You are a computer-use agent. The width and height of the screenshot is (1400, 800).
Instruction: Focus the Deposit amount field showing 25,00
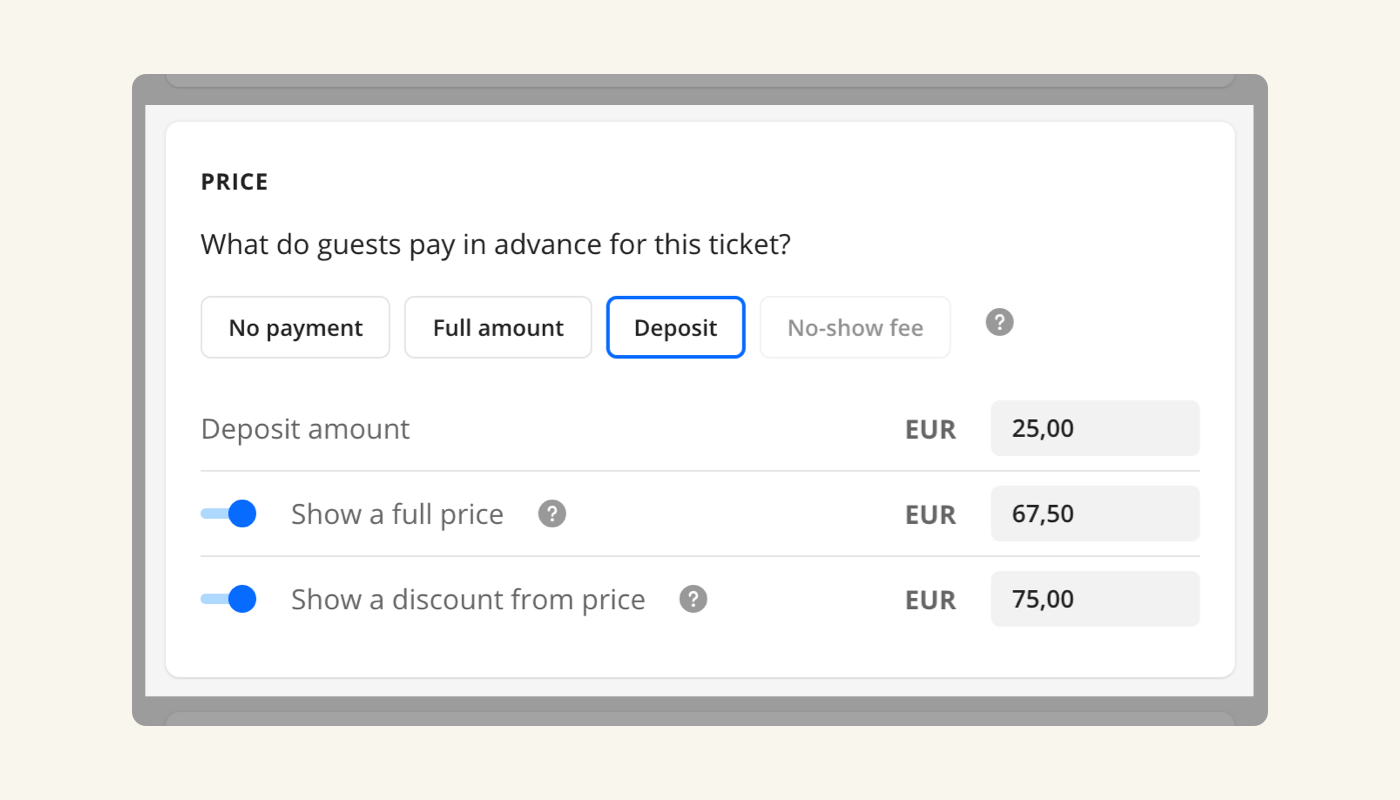1095,429
